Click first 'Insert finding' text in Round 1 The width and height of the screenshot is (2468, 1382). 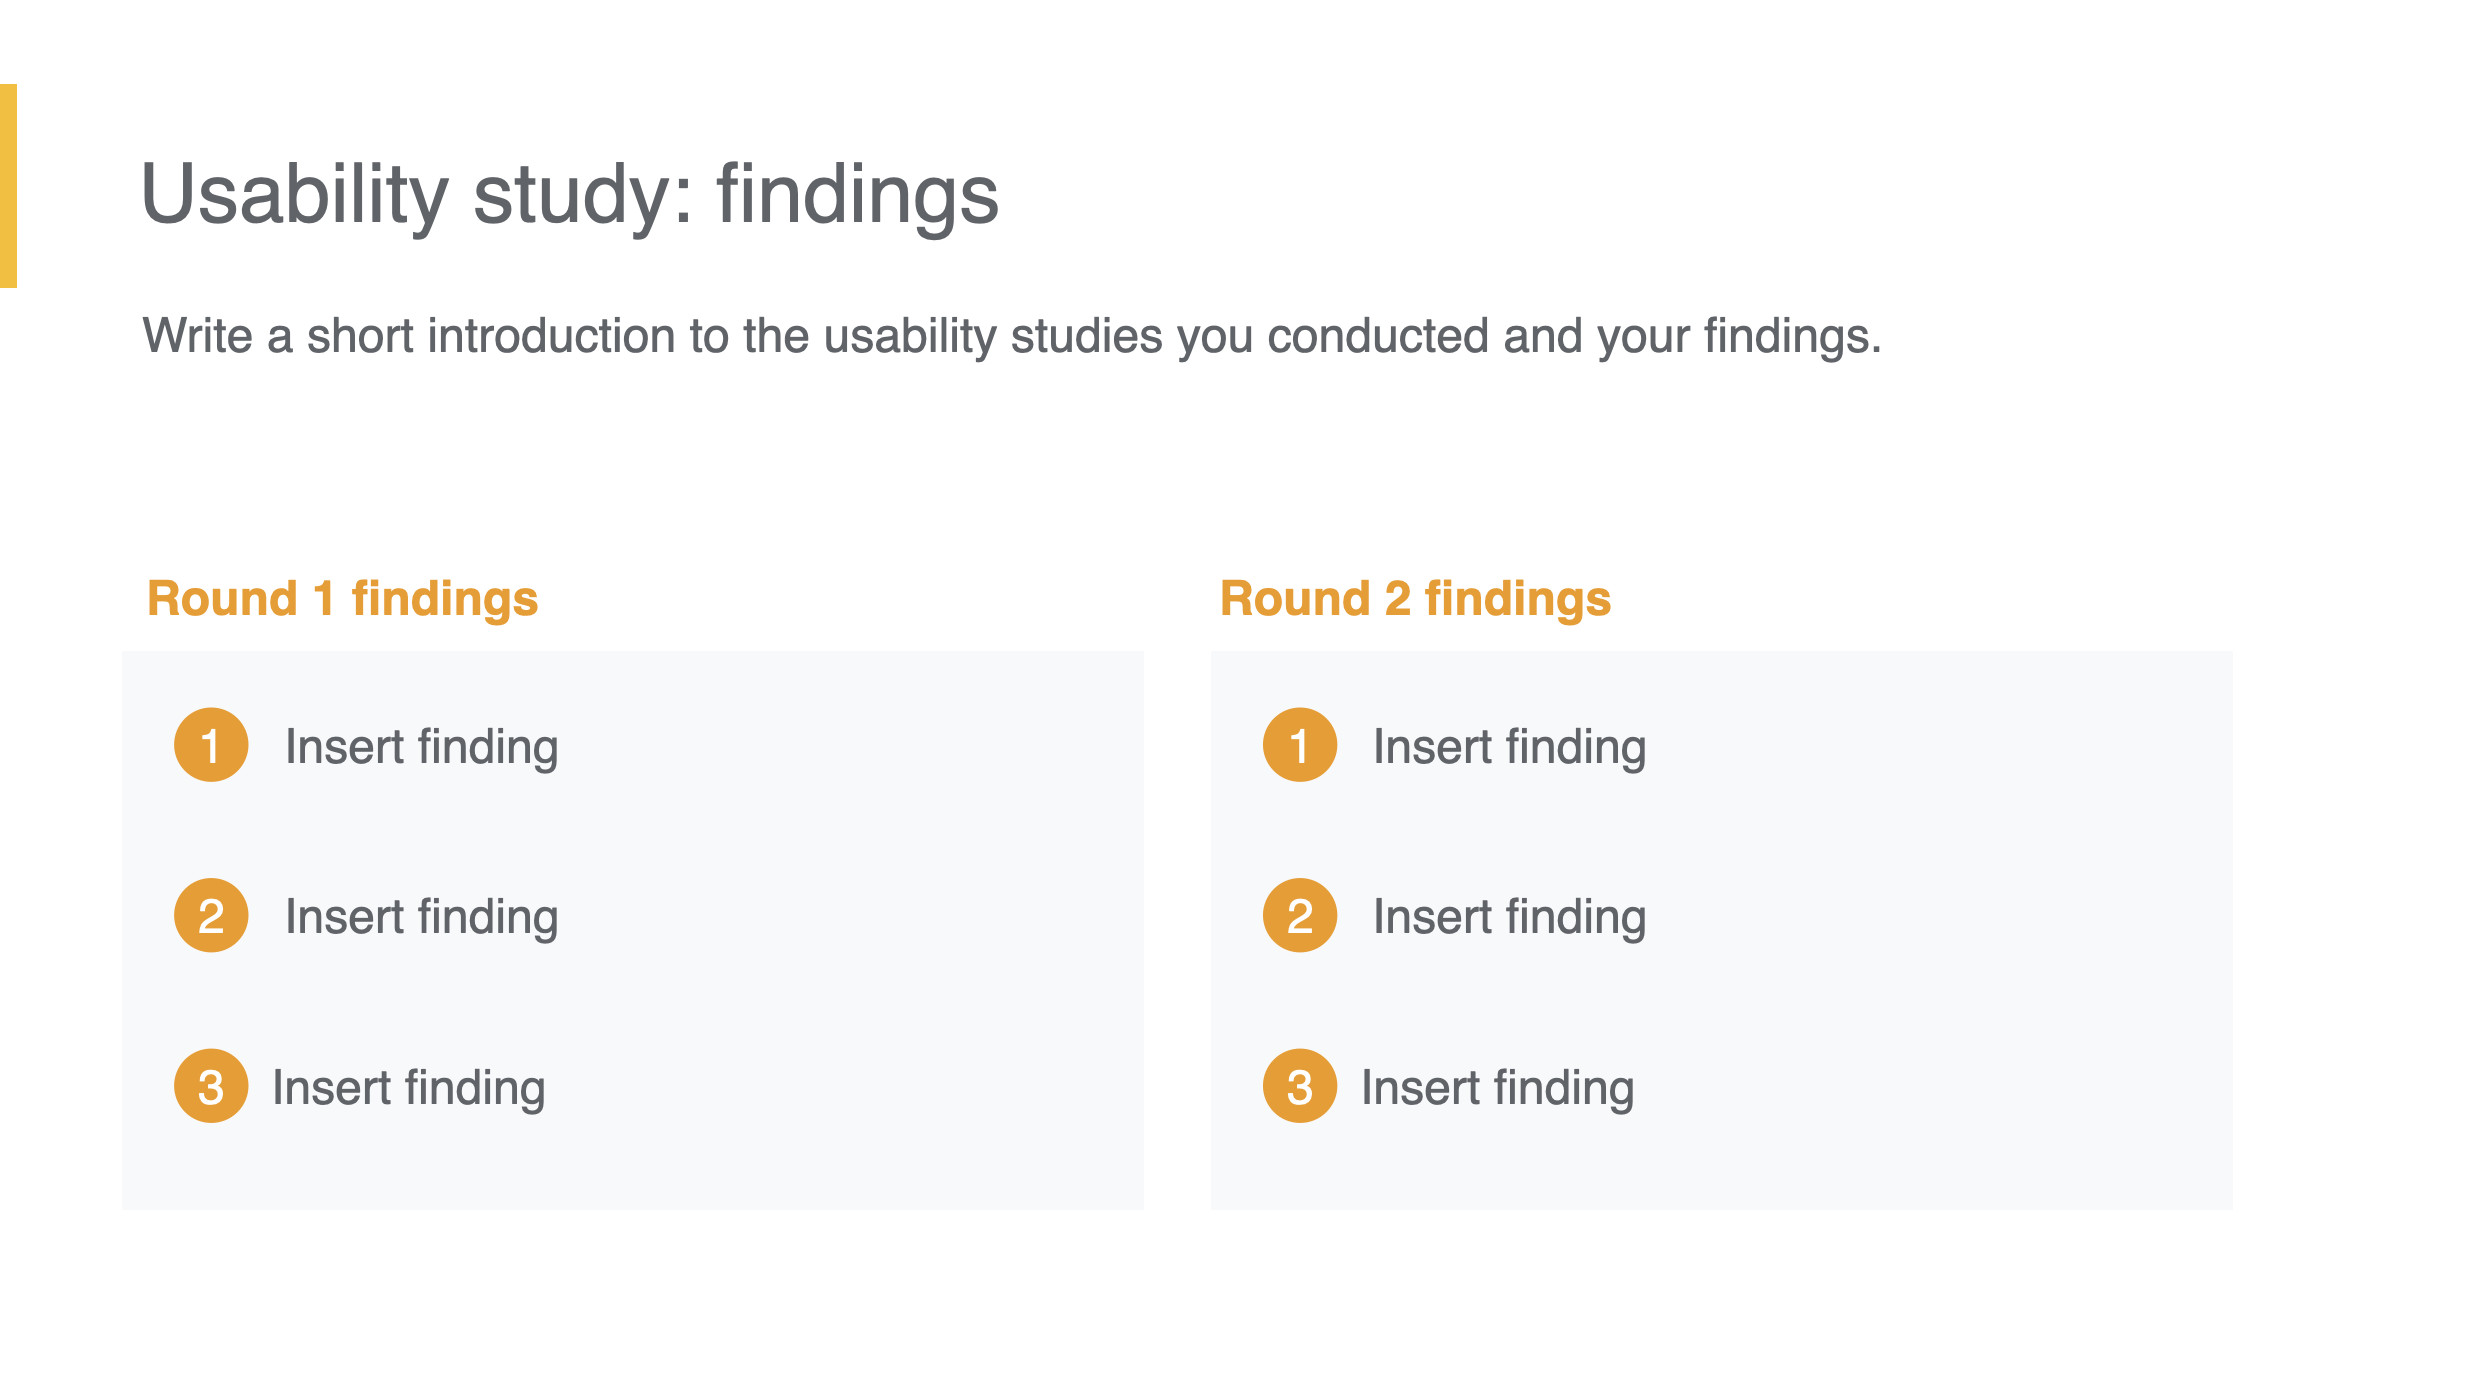coord(421,747)
